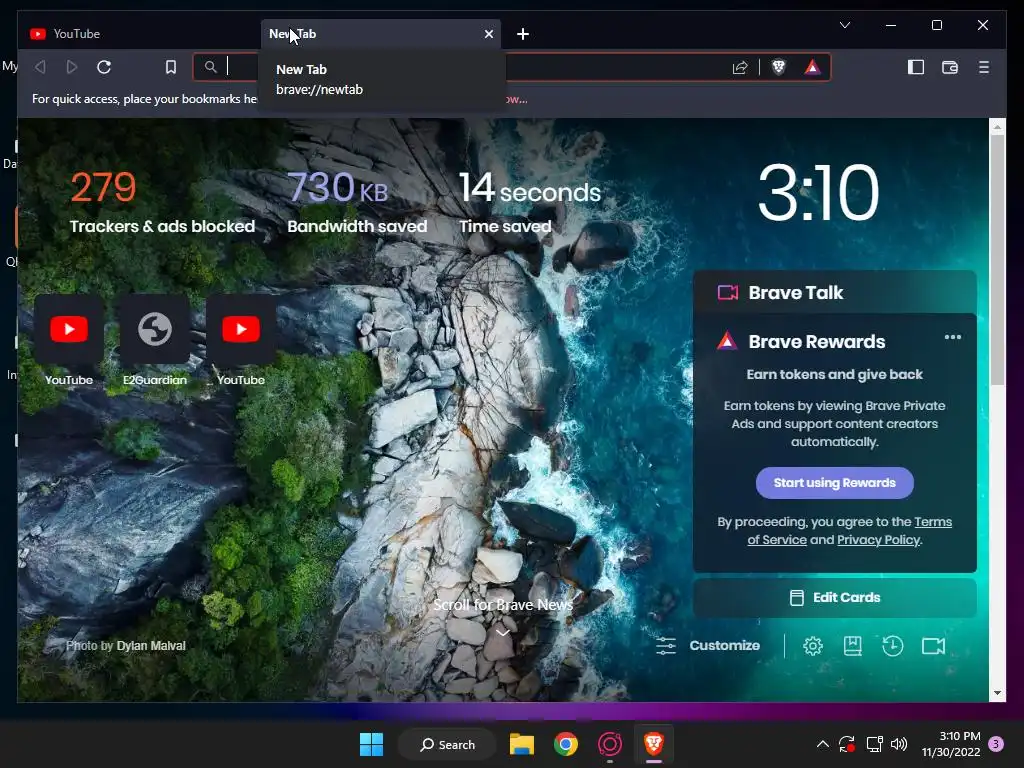Click the Brave Talk card camera icon

coord(728,292)
